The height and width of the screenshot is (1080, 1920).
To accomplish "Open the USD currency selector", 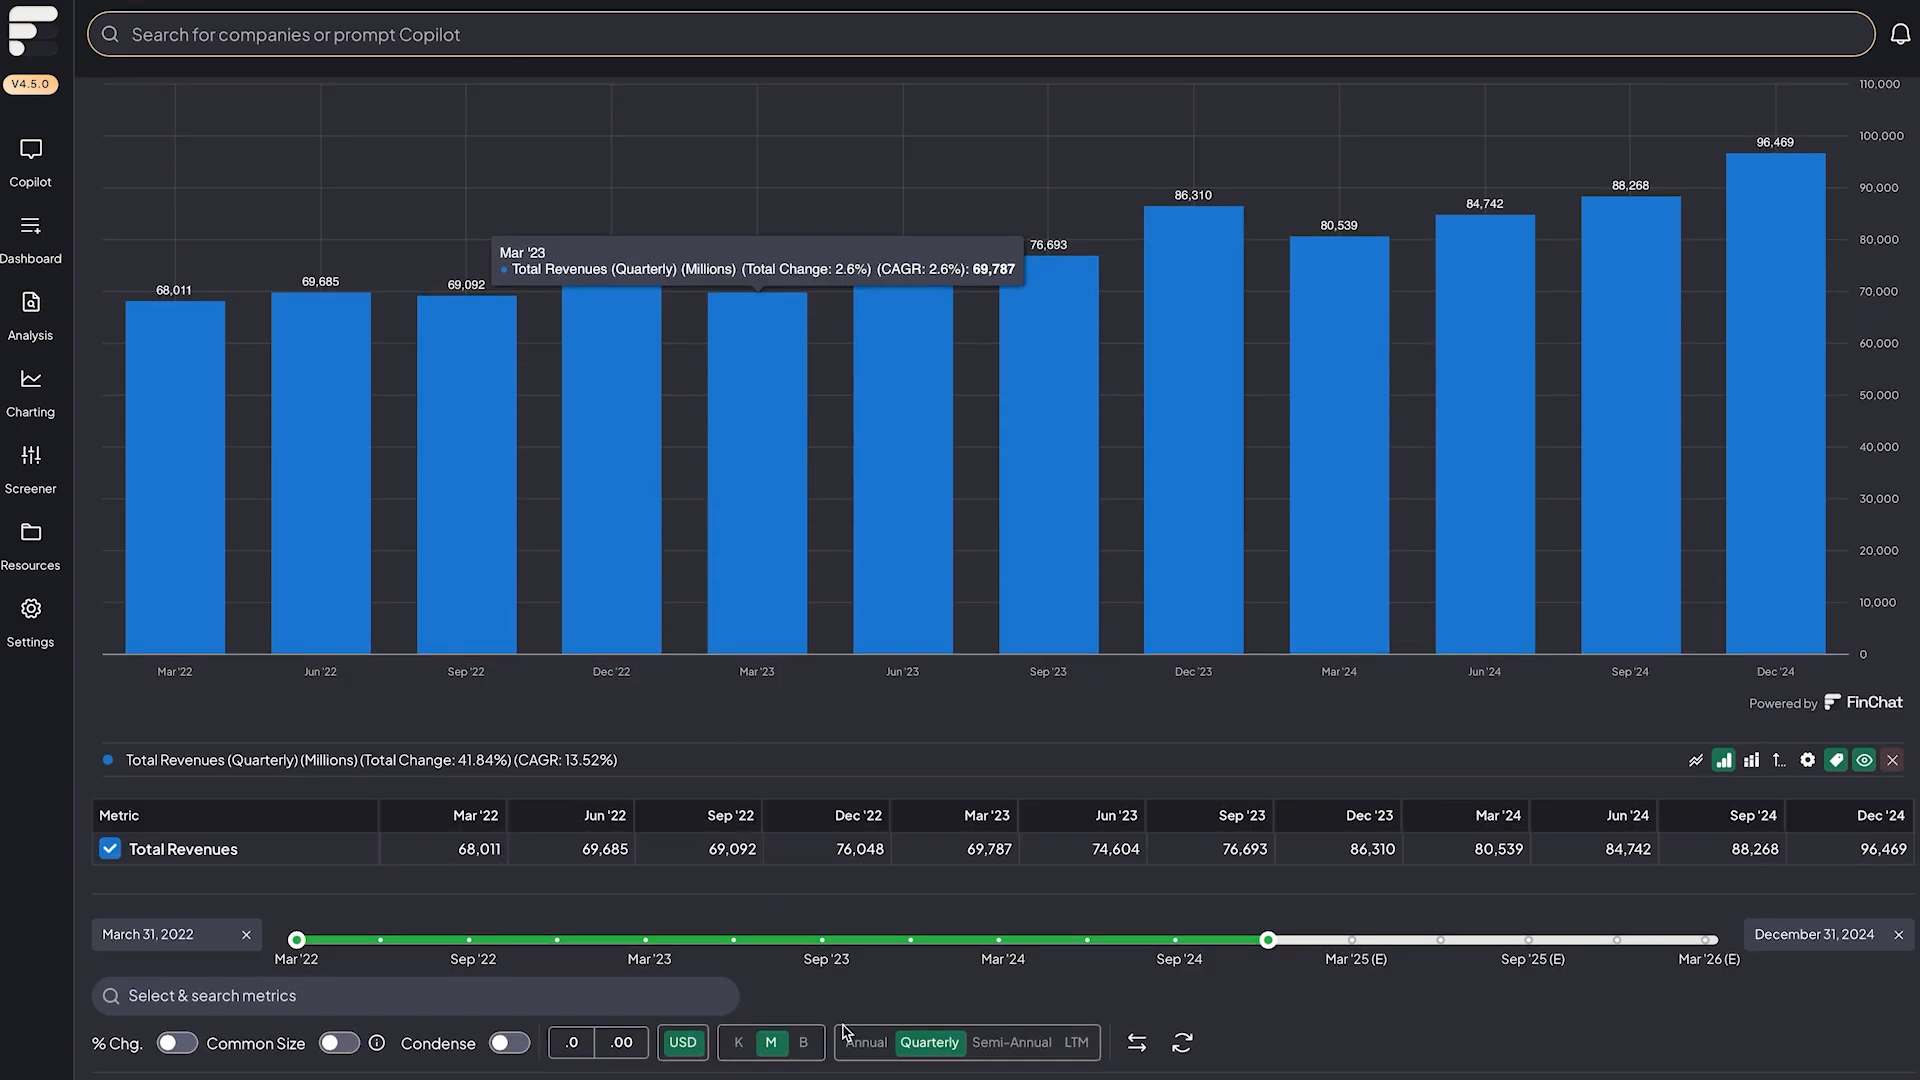I will pyautogui.click(x=683, y=1042).
